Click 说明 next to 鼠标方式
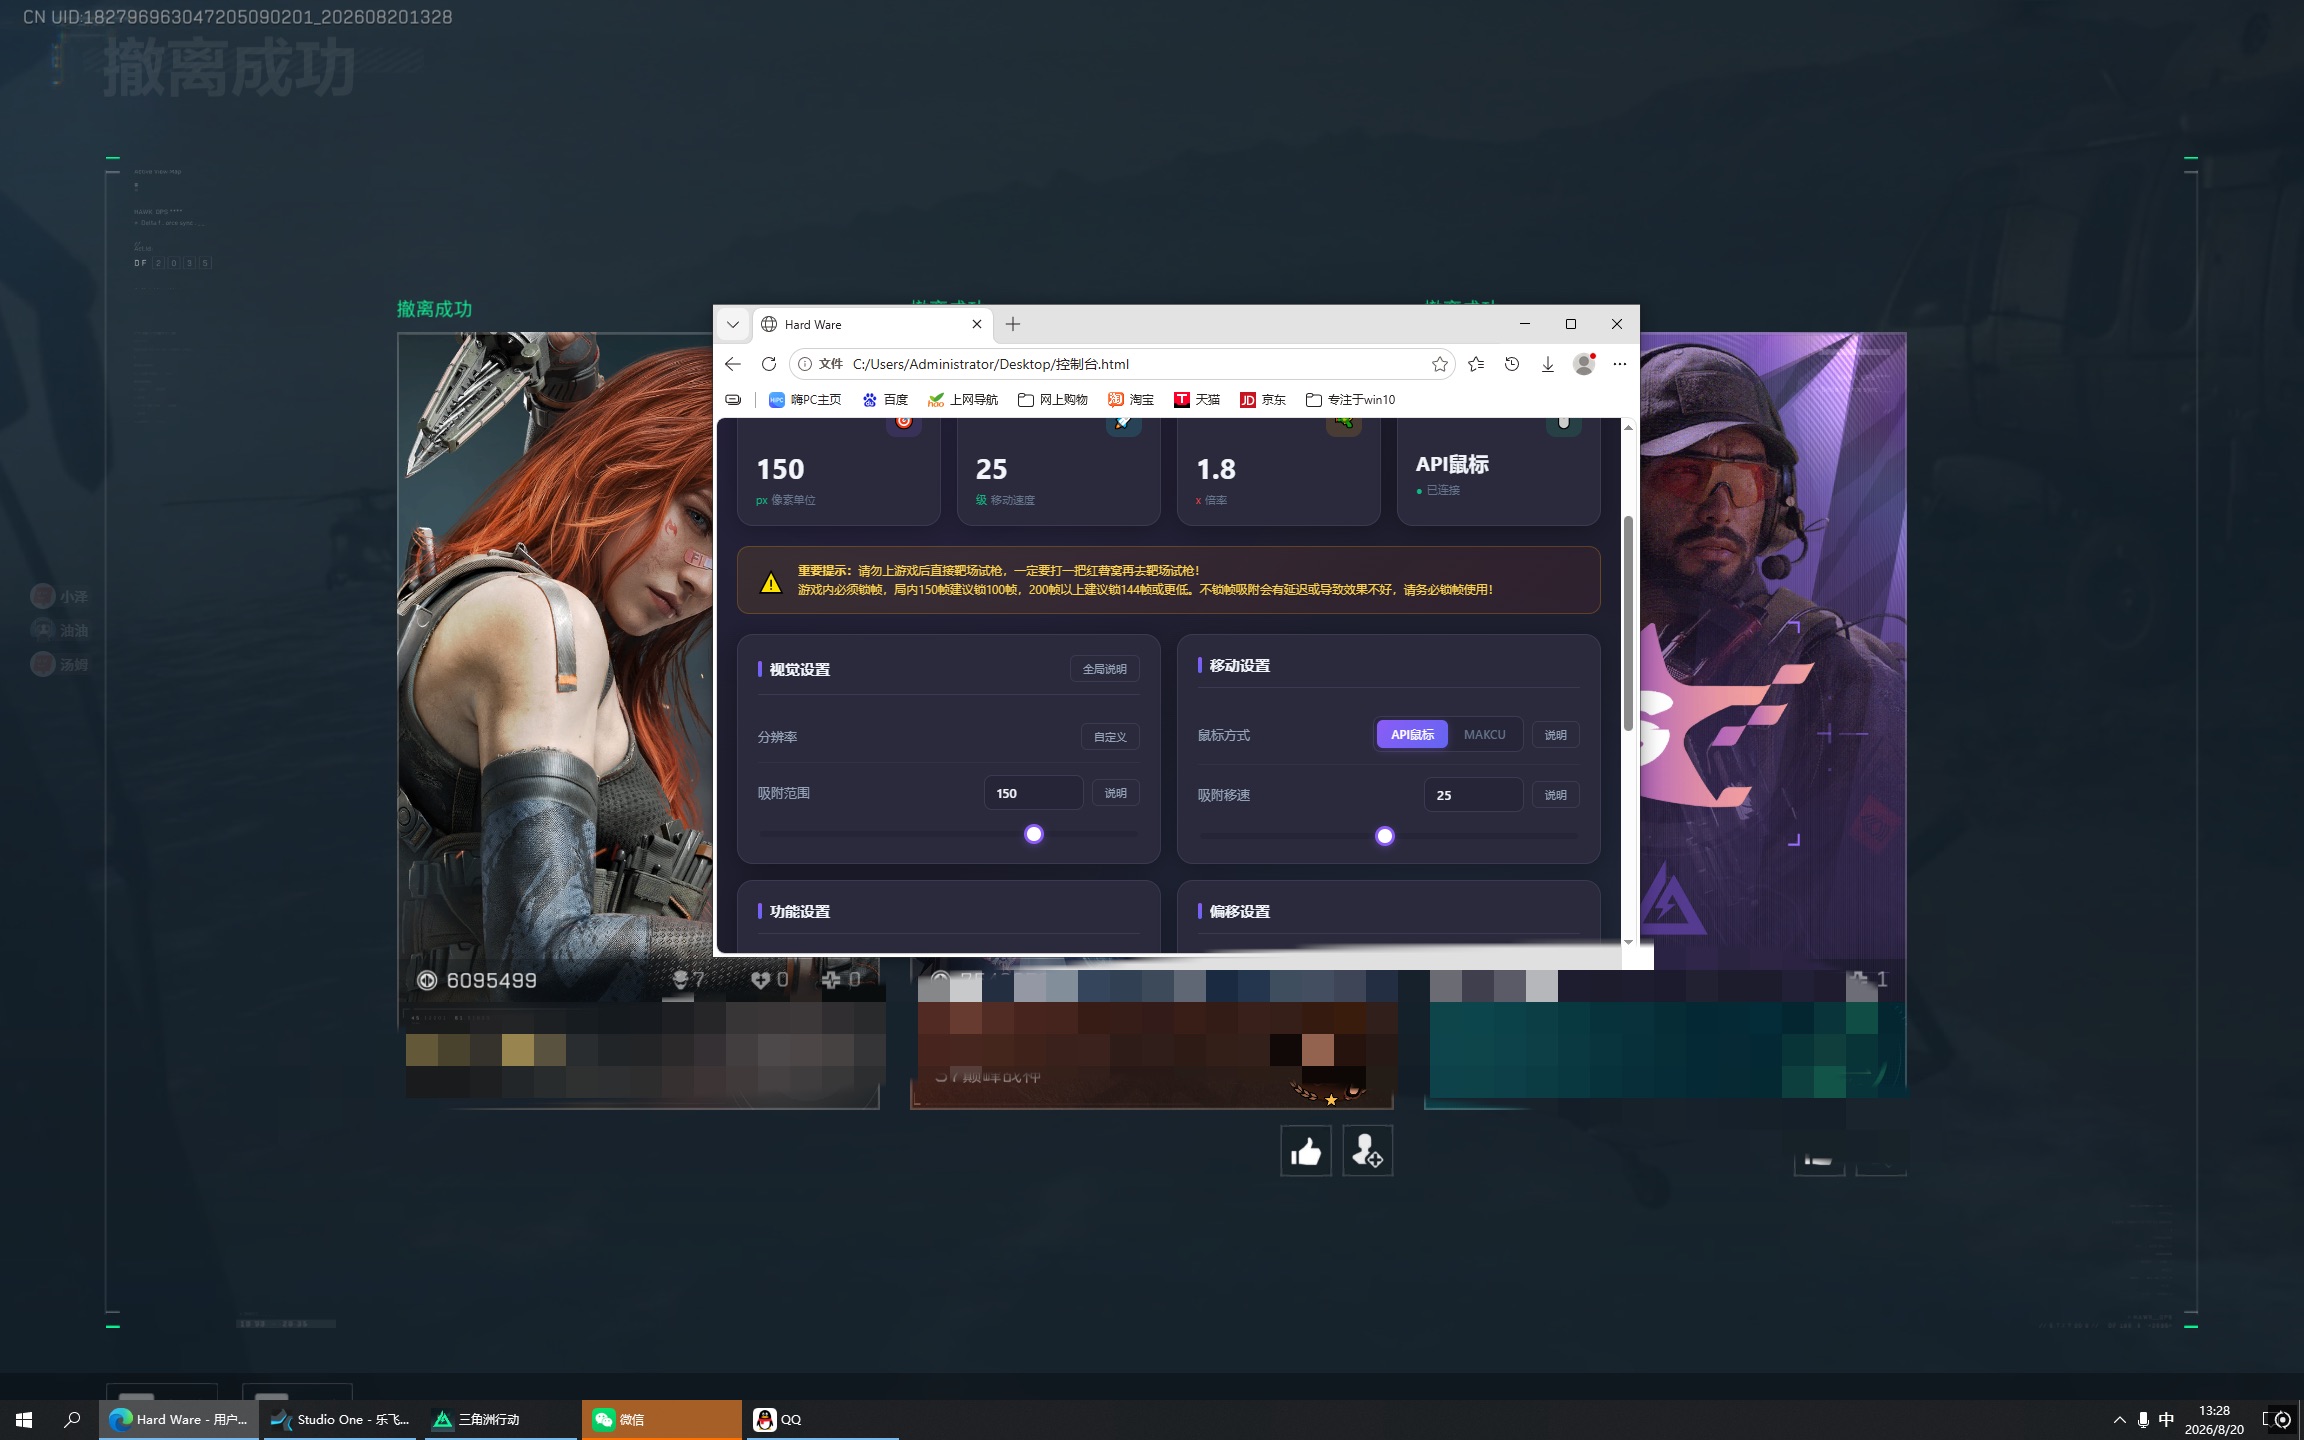This screenshot has height=1440, width=2304. (1555, 735)
